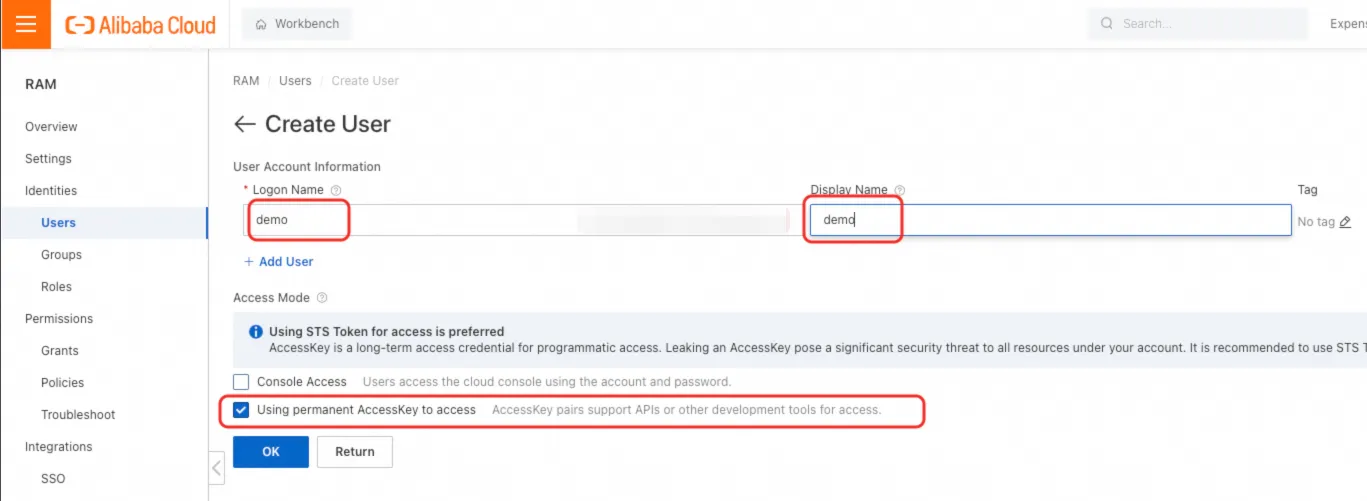This screenshot has height=501, width=1367.
Task: Edit the tag with the pencil icon
Action: click(1345, 222)
